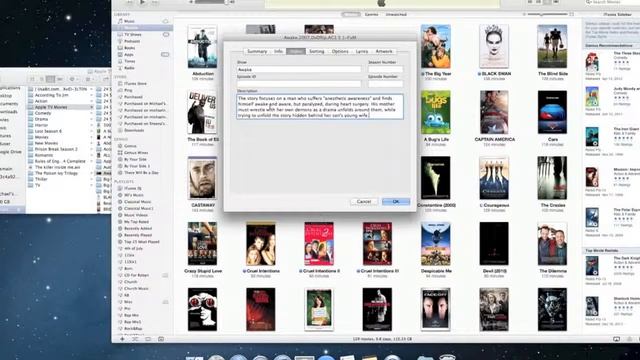Select the Apple TV Movies folder in Finder
Screen dimensions: 640x360
(60, 107)
